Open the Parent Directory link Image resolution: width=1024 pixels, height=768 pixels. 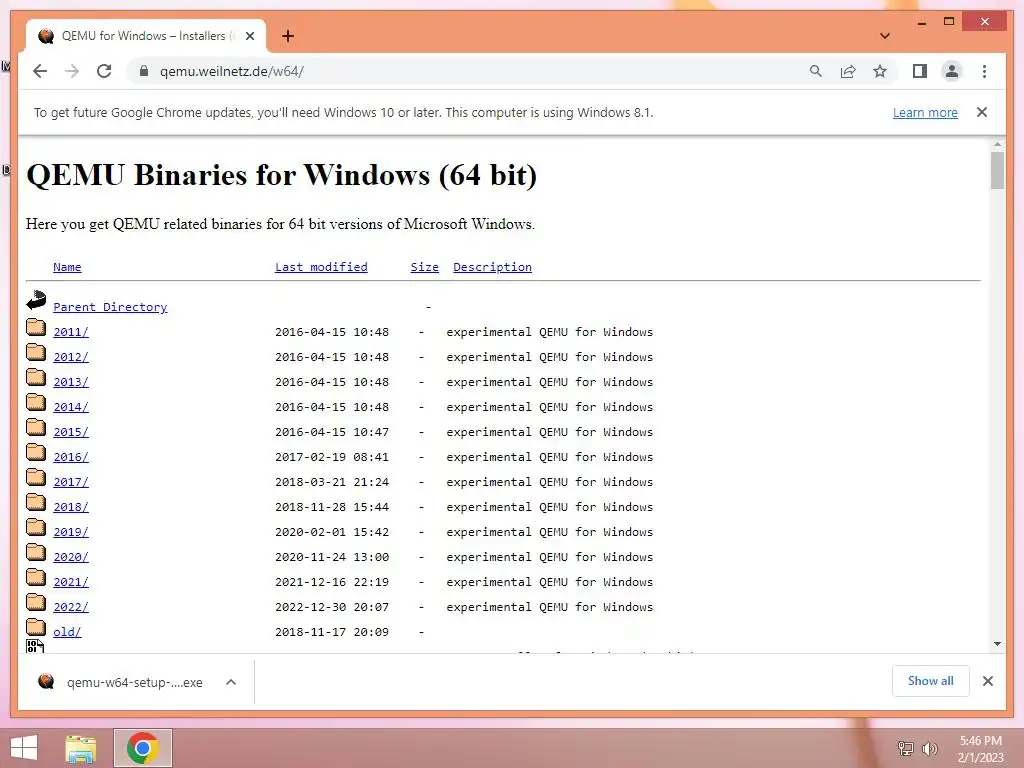[110, 307]
